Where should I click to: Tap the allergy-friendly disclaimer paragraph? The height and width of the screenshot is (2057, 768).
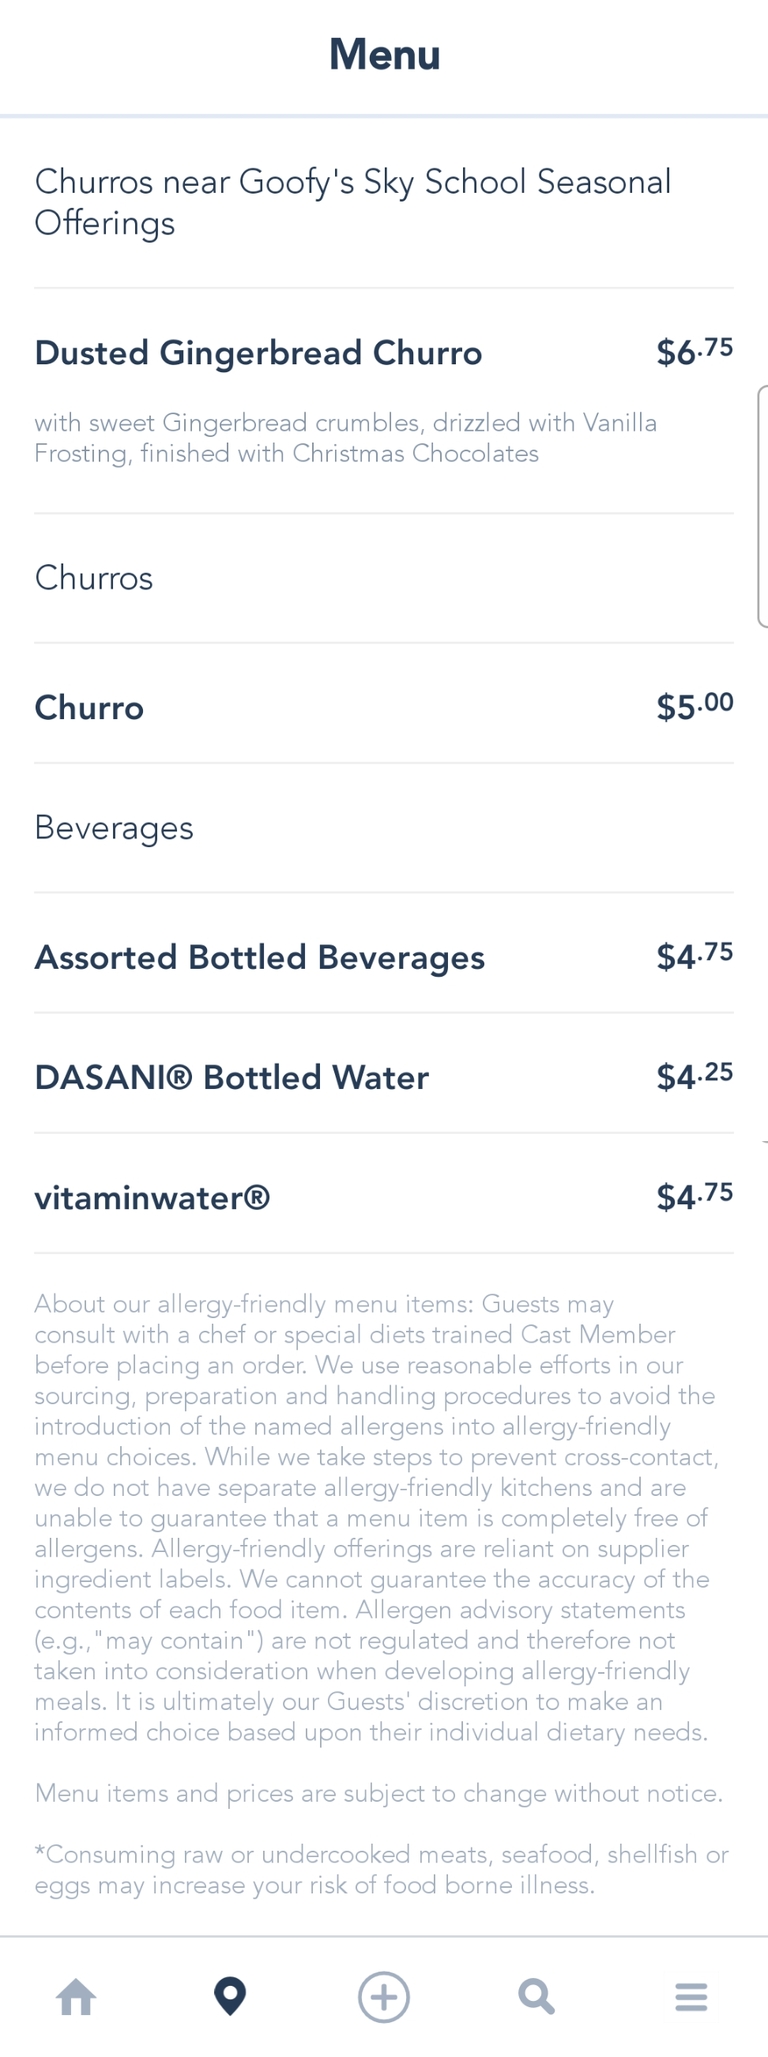pos(376,1517)
